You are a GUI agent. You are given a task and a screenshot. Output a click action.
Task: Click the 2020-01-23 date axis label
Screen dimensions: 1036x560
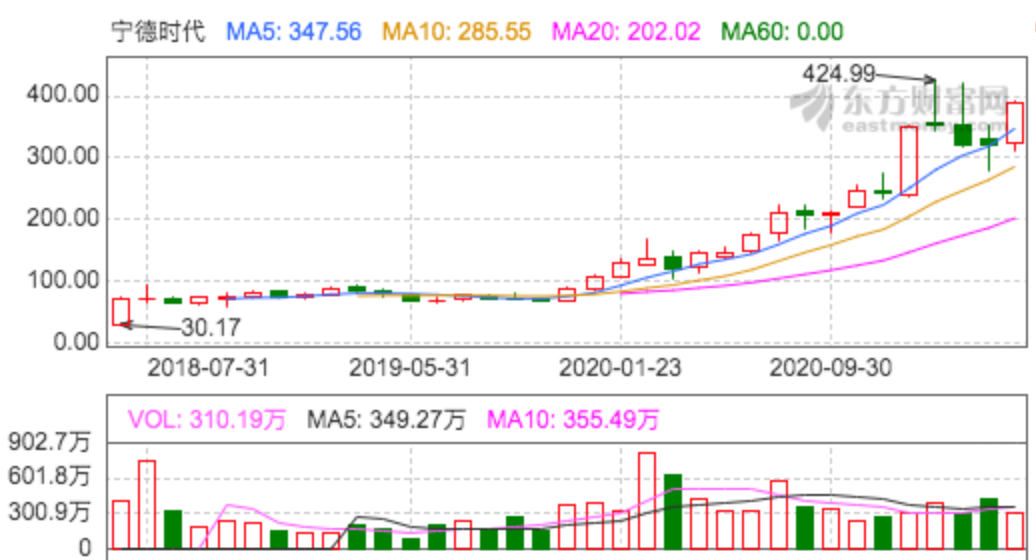coord(620,368)
